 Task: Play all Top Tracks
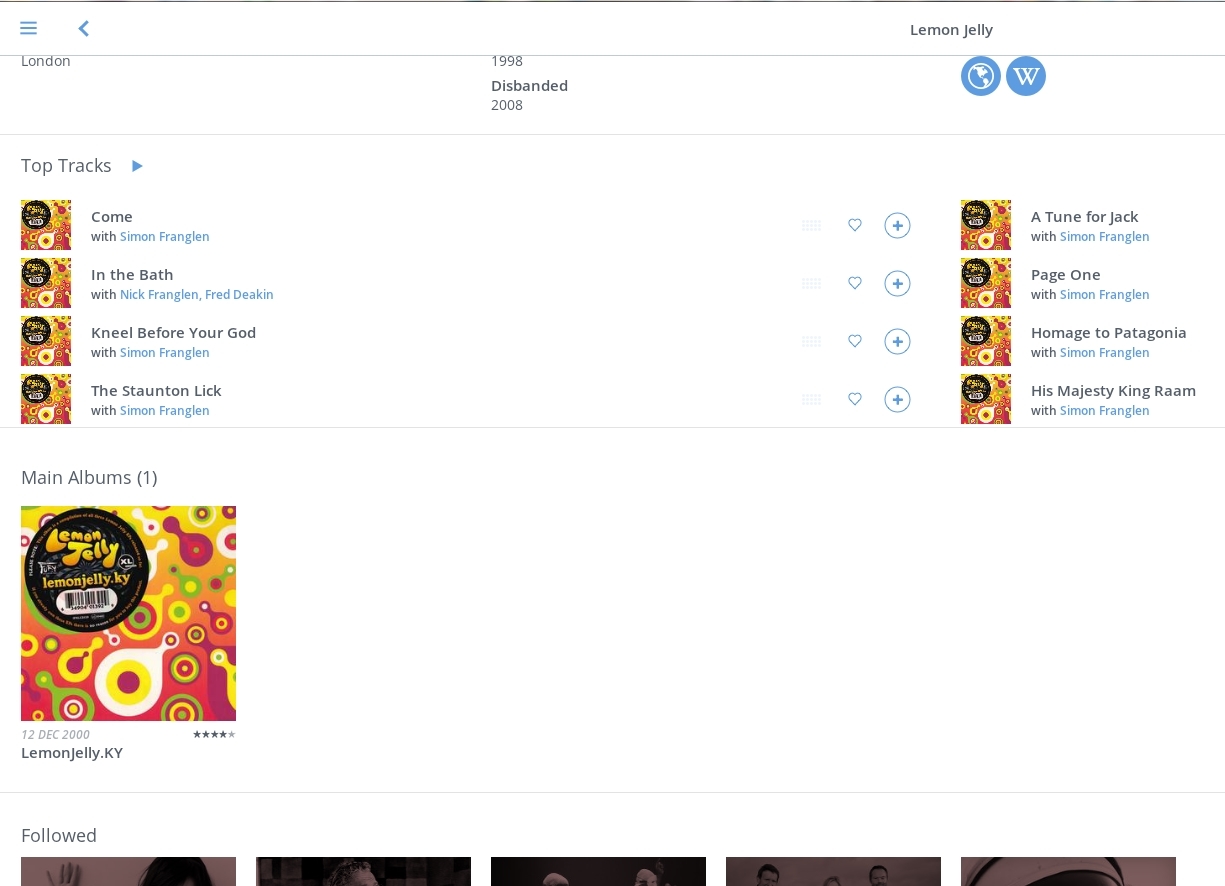pos(137,166)
